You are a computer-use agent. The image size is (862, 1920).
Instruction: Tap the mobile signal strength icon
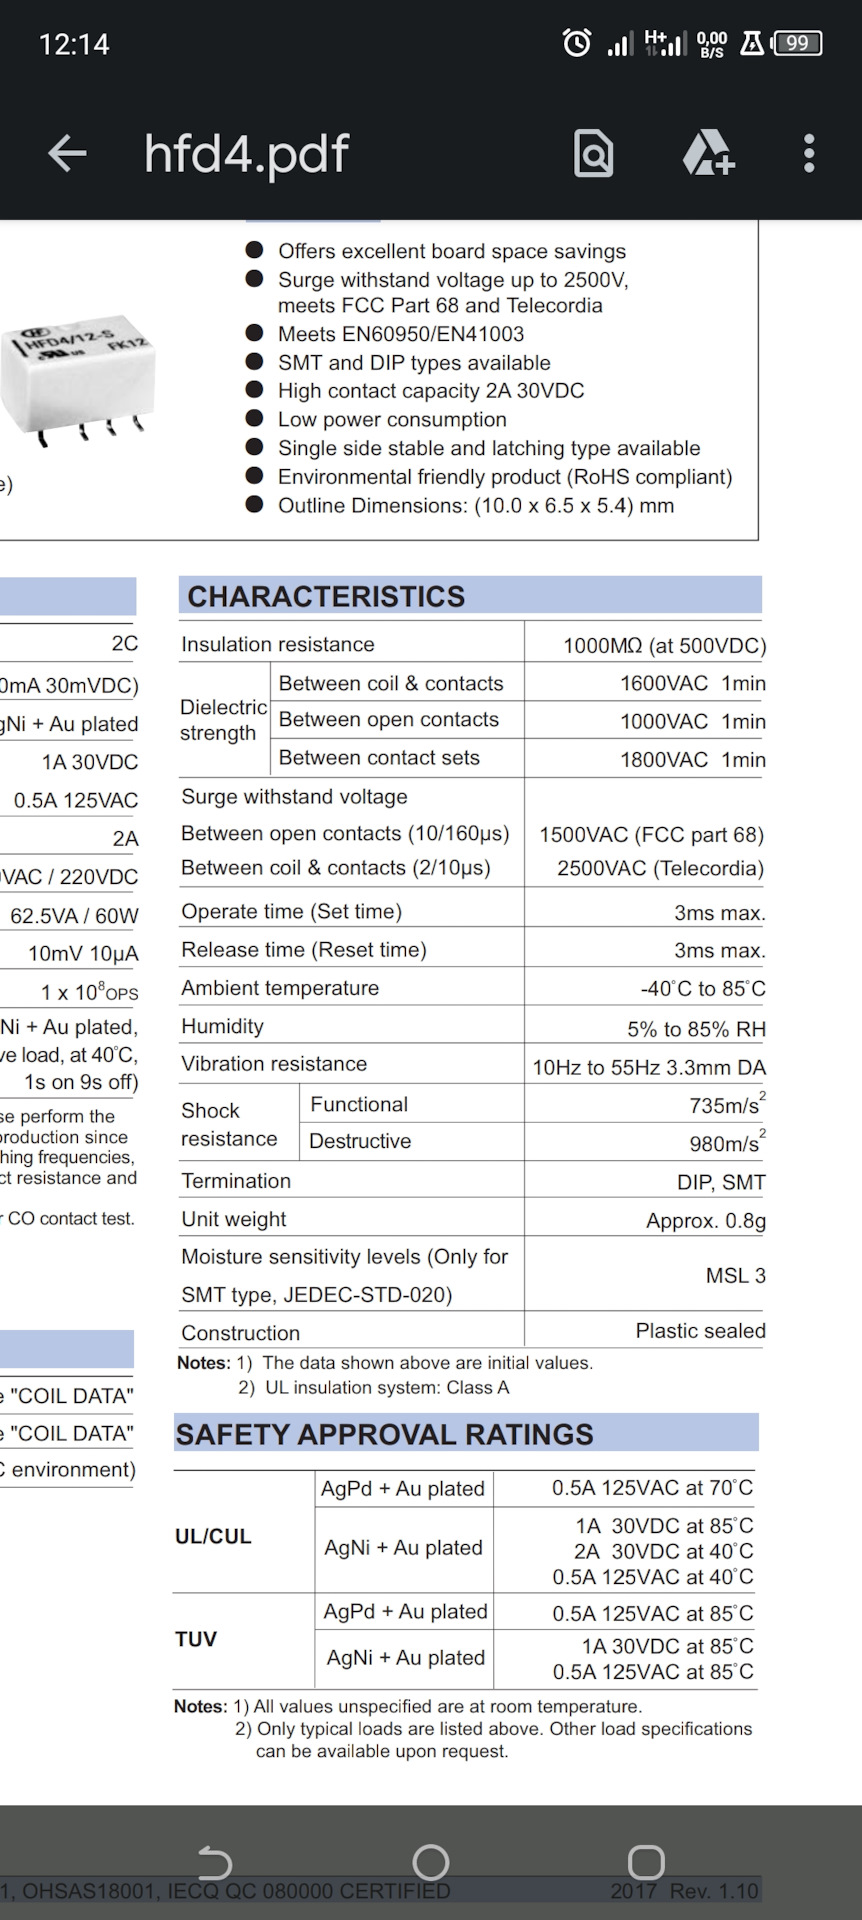click(x=620, y=44)
